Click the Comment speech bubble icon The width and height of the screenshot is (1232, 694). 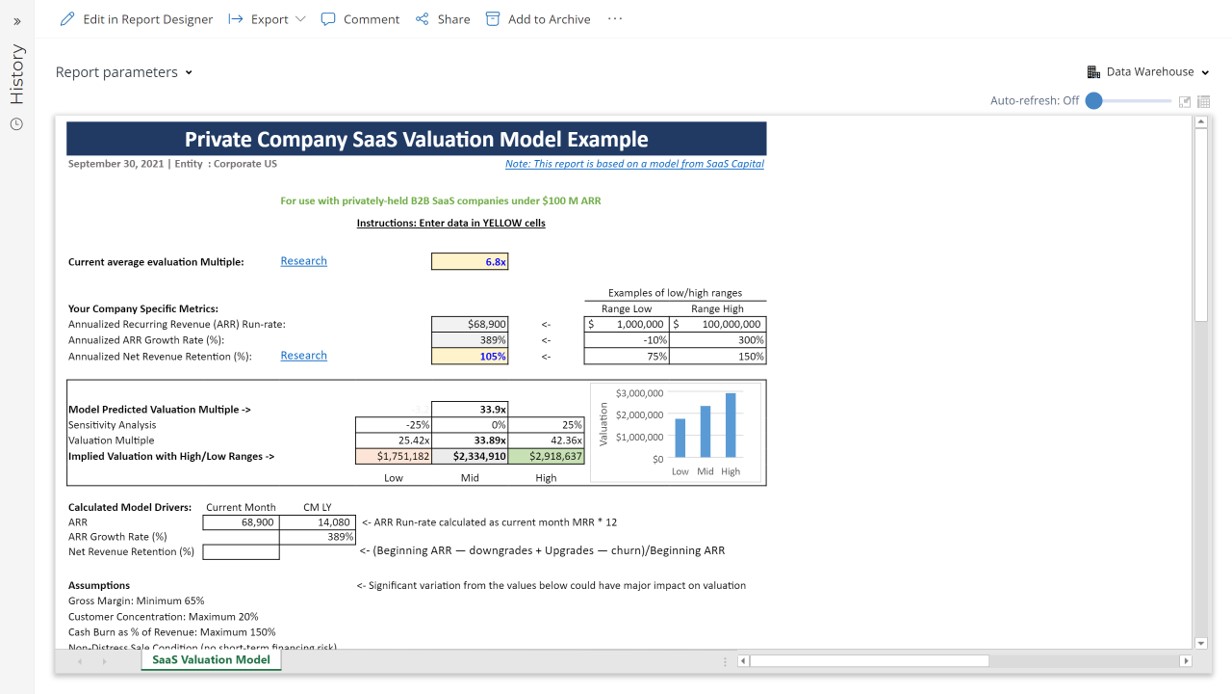pyautogui.click(x=328, y=19)
